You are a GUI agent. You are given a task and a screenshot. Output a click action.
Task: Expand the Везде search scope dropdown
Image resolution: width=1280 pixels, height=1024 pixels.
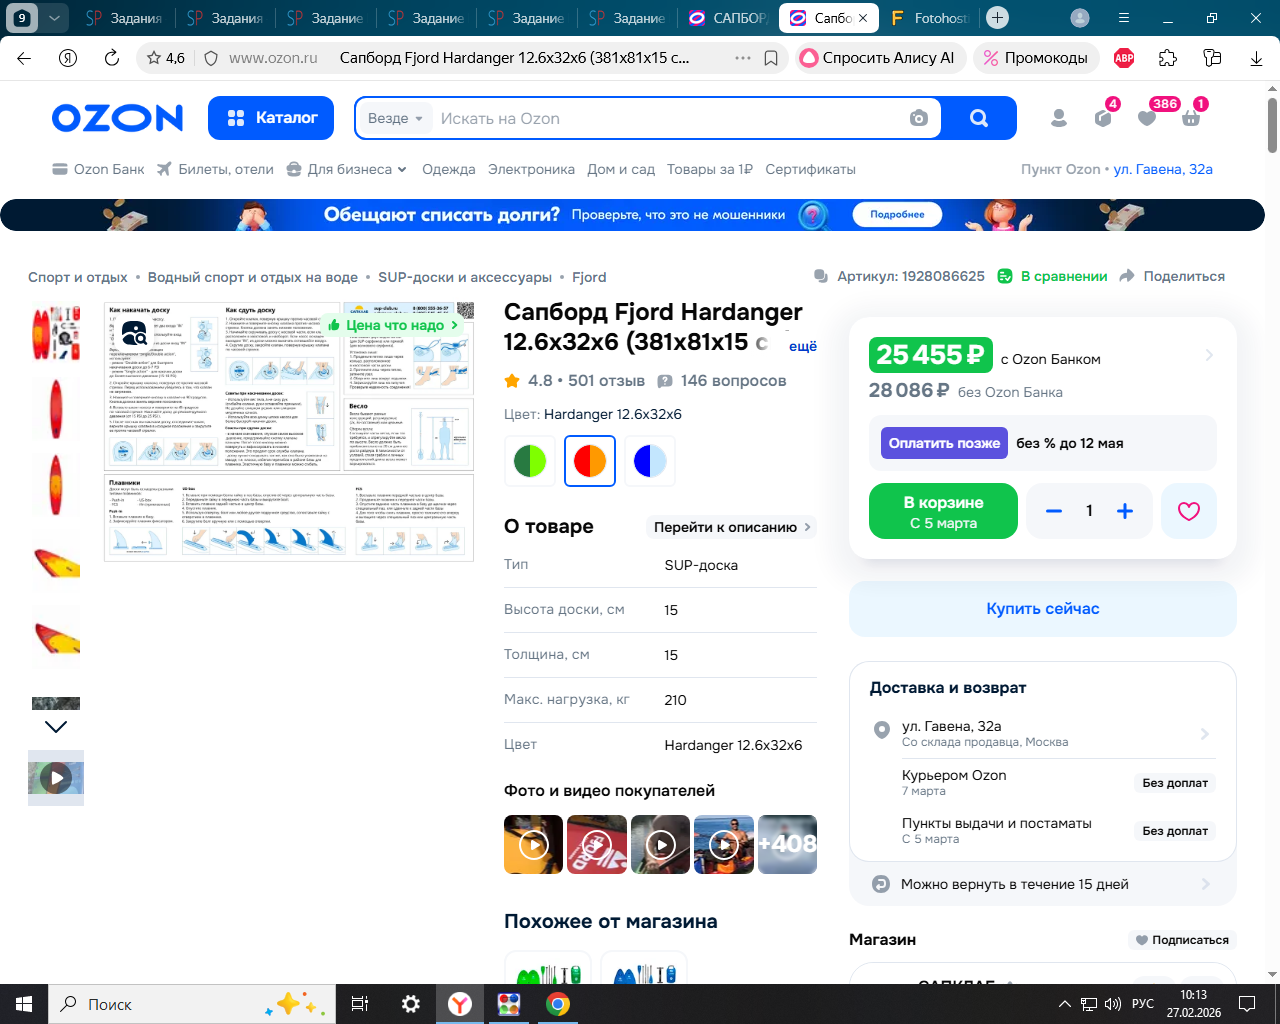pos(395,118)
